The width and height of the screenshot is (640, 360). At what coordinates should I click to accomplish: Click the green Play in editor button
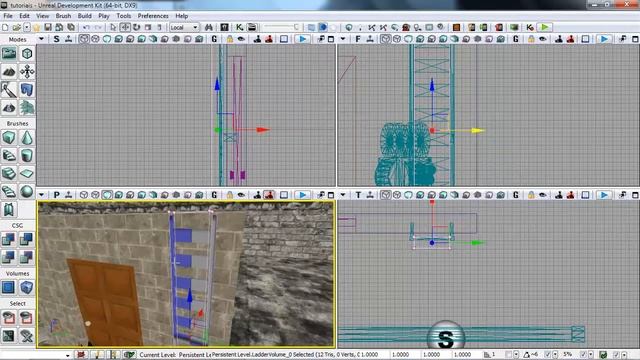pos(544,27)
